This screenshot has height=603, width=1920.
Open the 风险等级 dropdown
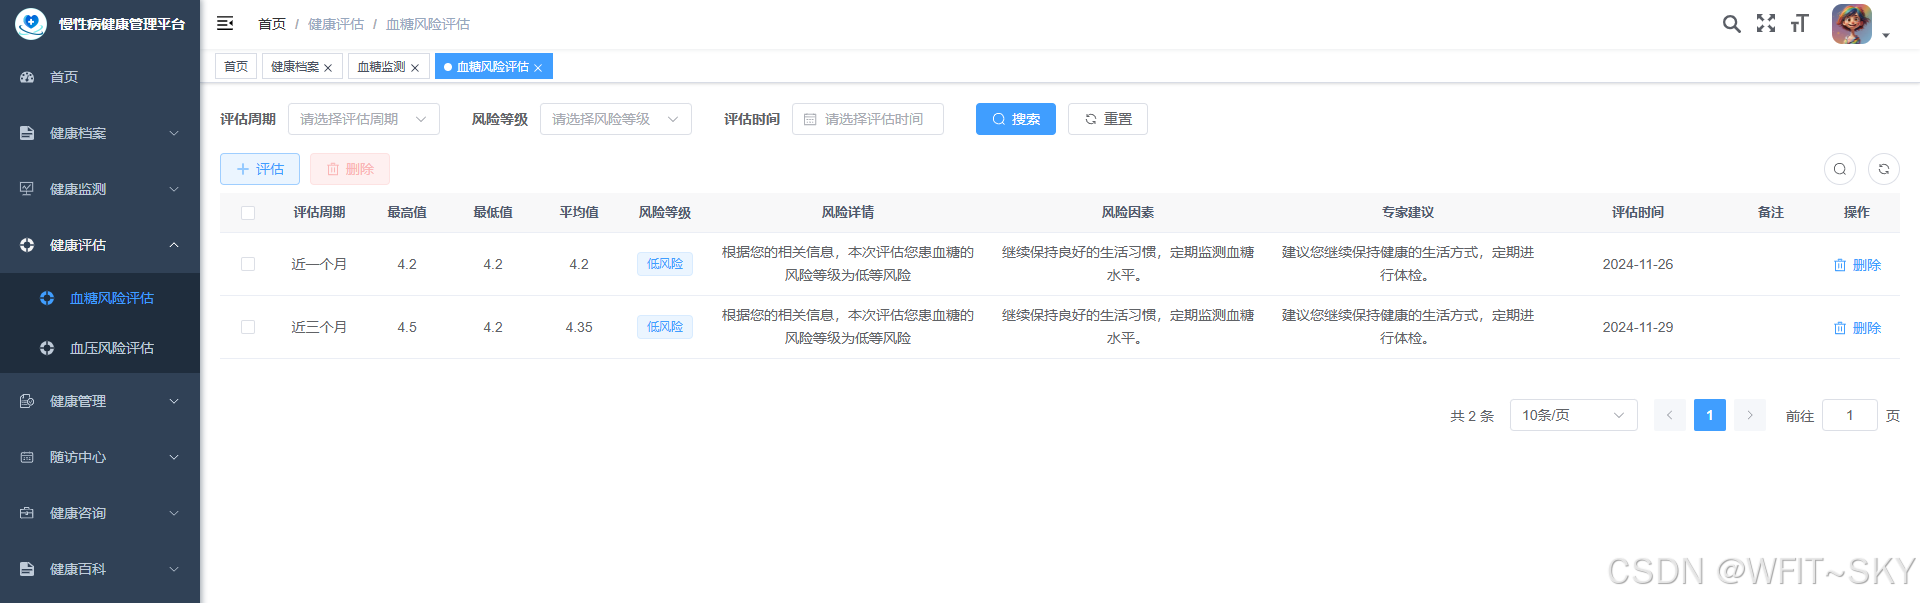616,119
